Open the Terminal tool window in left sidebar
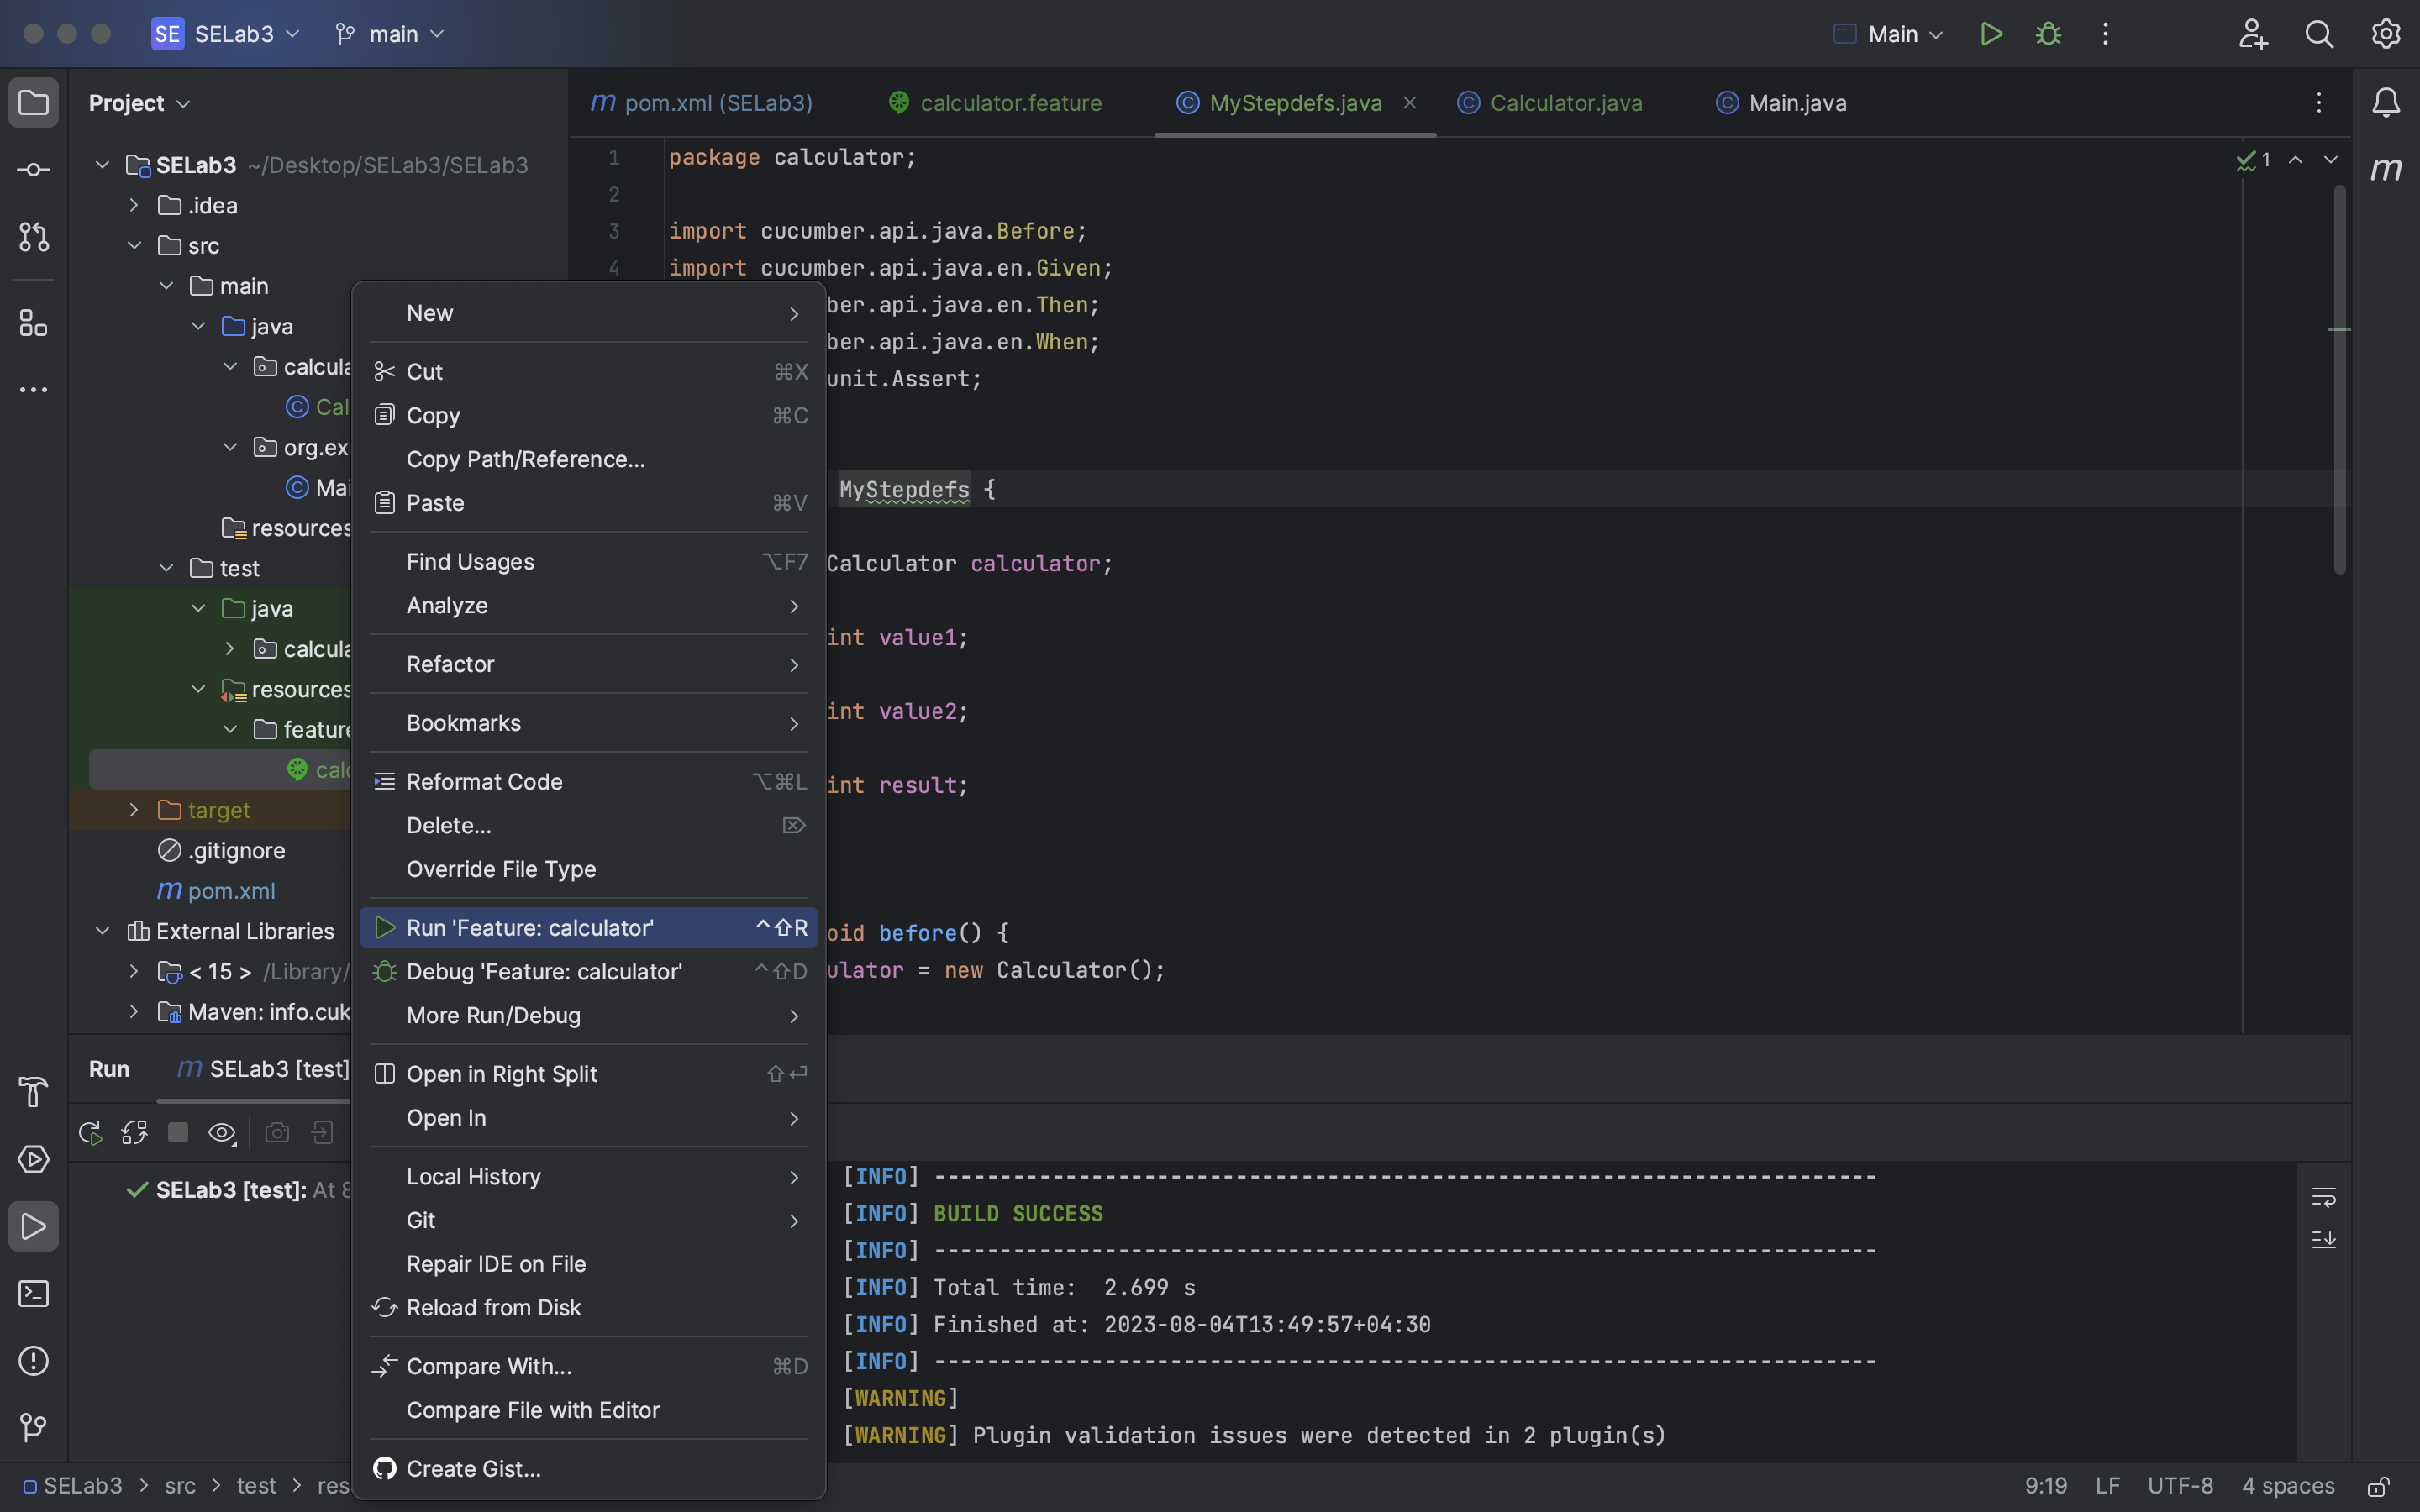 (x=33, y=1294)
